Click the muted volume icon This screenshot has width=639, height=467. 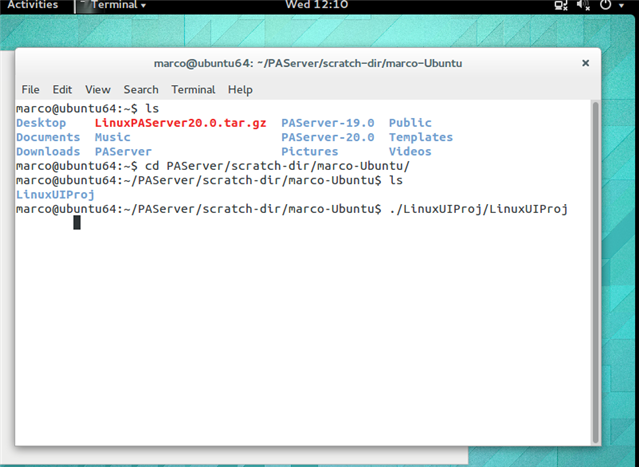(584, 5)
